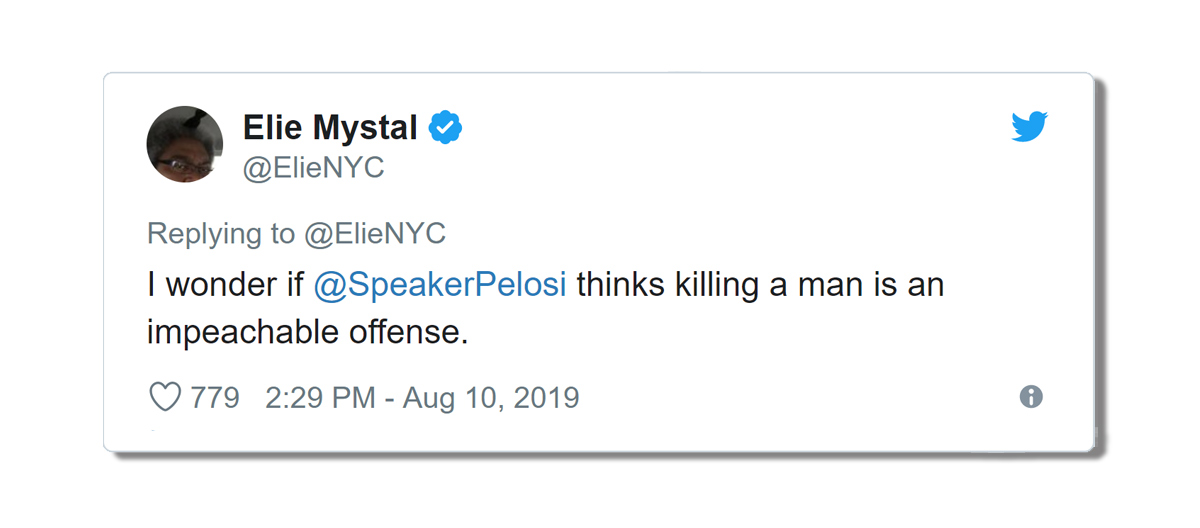Click the empty space between name and bird logo
Viewport: 1200px width, 528px height.
(x=735, y=128)
